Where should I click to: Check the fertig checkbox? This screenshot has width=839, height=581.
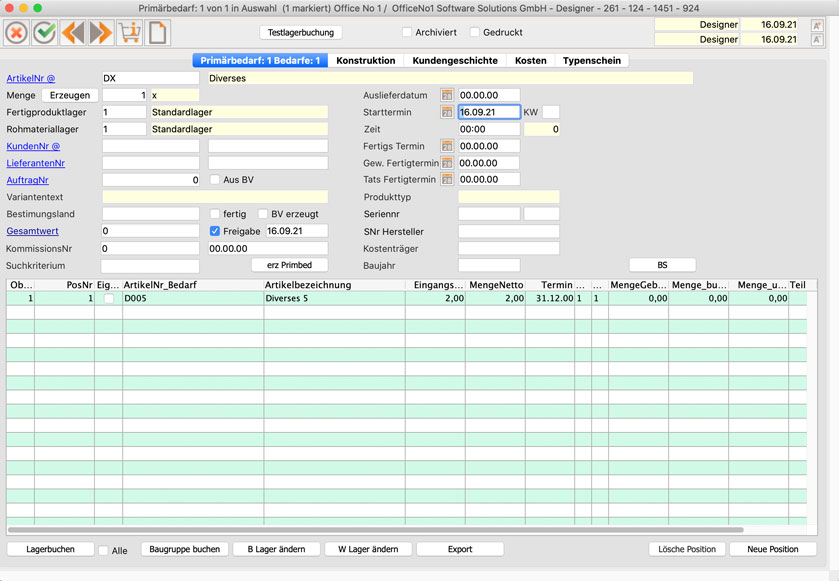coord(215,214)
